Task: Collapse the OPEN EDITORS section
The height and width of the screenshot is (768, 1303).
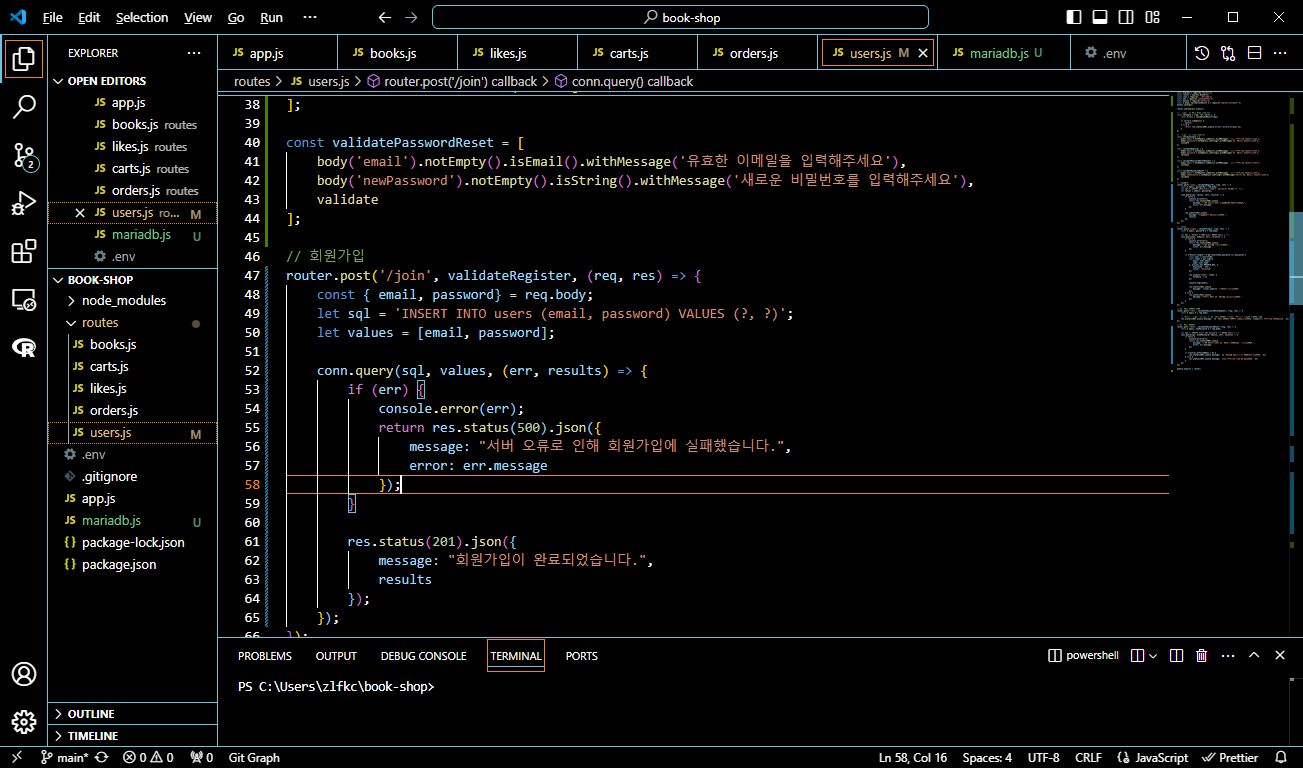Action: pyautogui.click(x=132, y=81)
